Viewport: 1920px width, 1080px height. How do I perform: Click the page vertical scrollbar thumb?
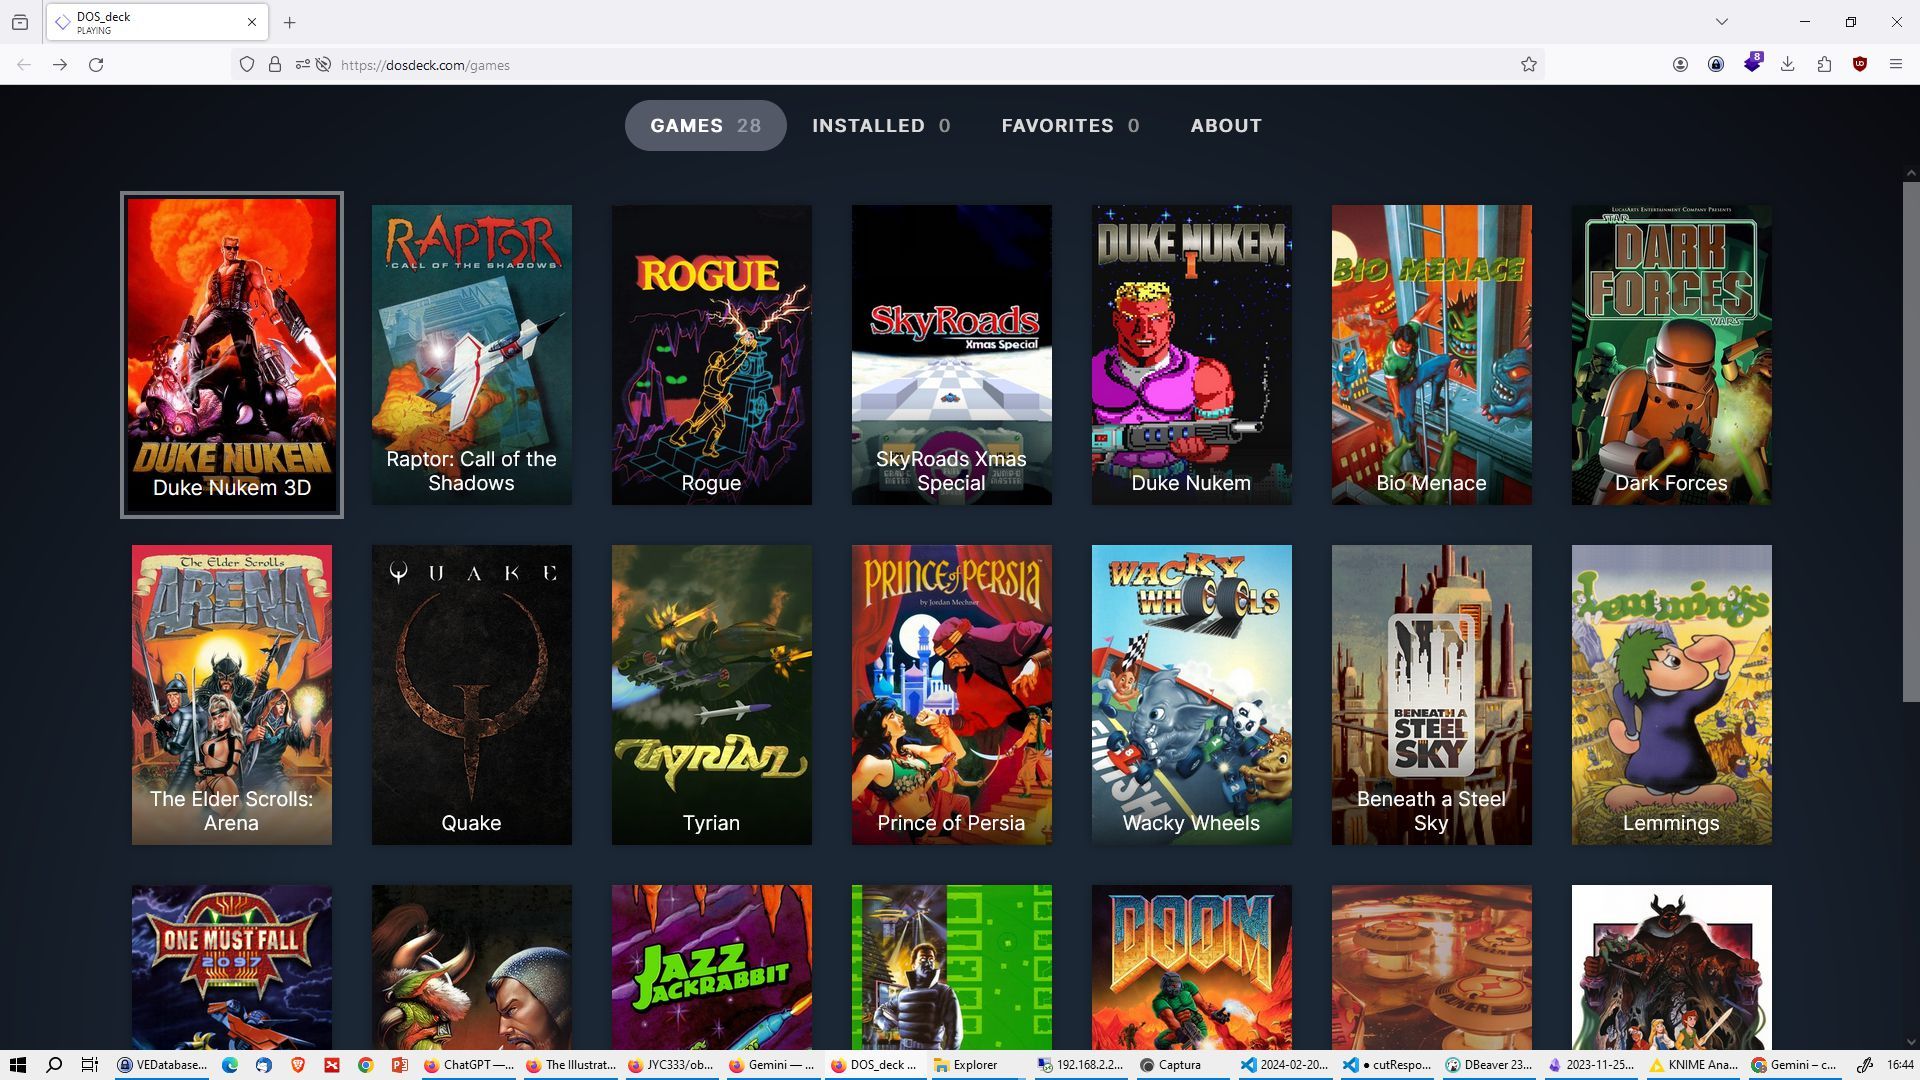click(x=1911, y=441)
